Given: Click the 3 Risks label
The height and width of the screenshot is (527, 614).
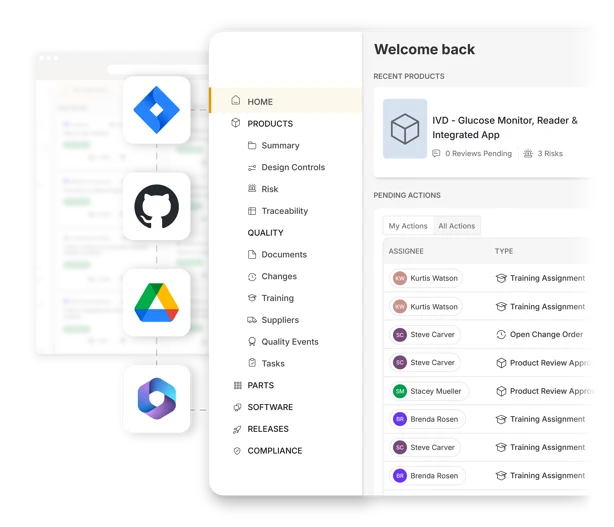Looking at the screenshot, I should click(x=550, y=153).
